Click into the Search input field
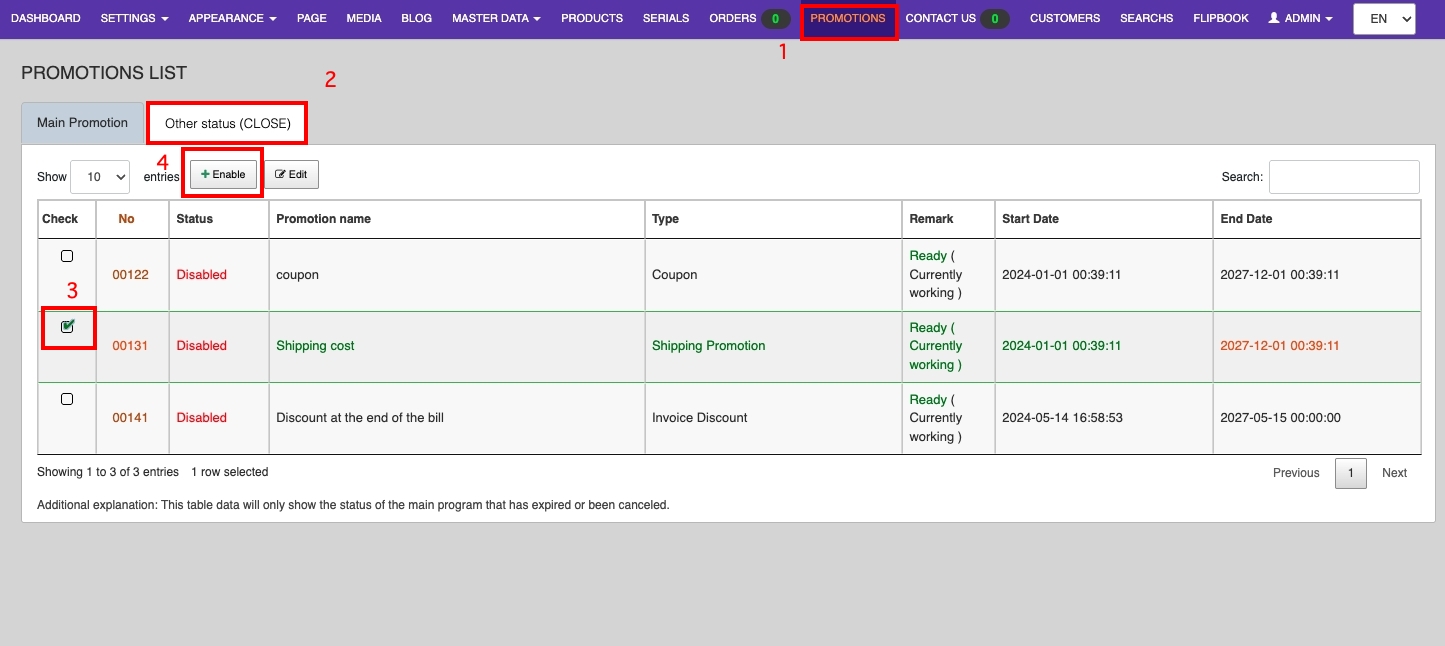 coord(1343,177)
